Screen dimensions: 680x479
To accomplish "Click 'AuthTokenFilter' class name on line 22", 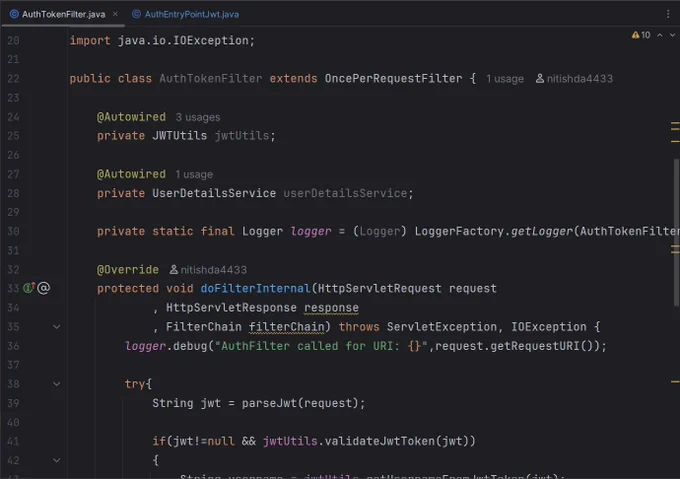I will point(210,78).
